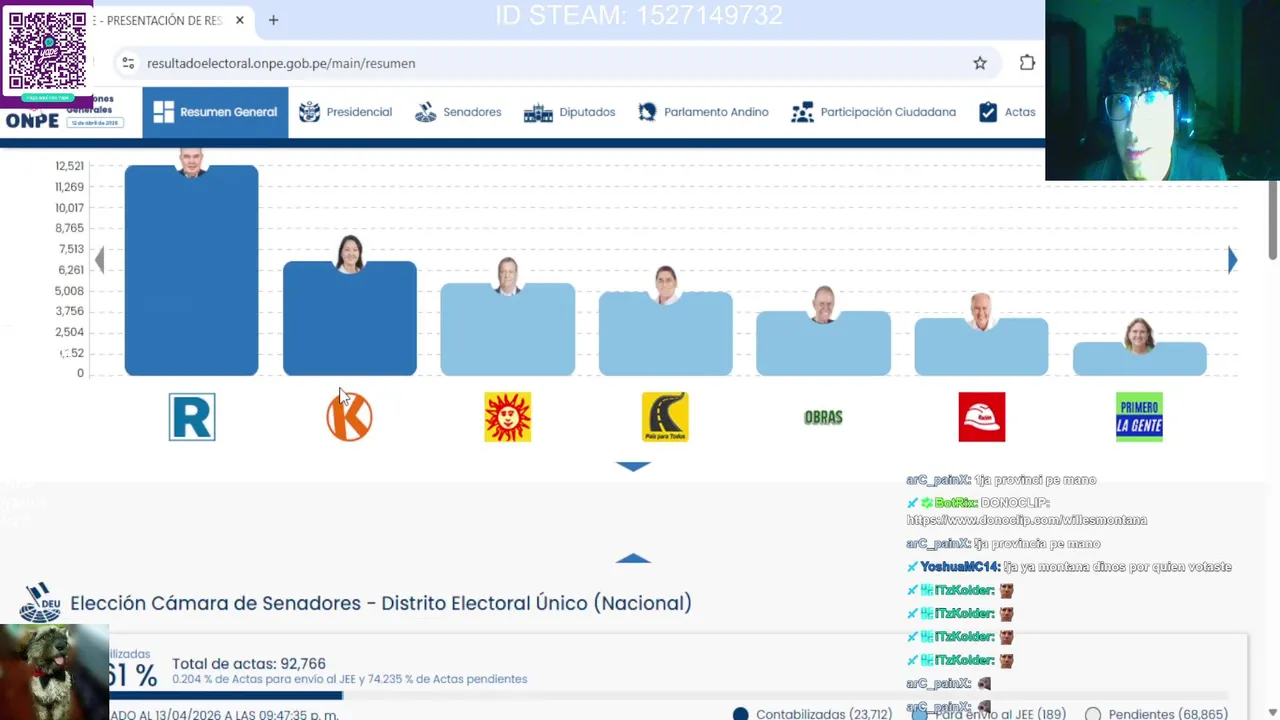Click the Actas checkmark icon
Viewport: 1280px width, 720px height.
pos(988,112)
